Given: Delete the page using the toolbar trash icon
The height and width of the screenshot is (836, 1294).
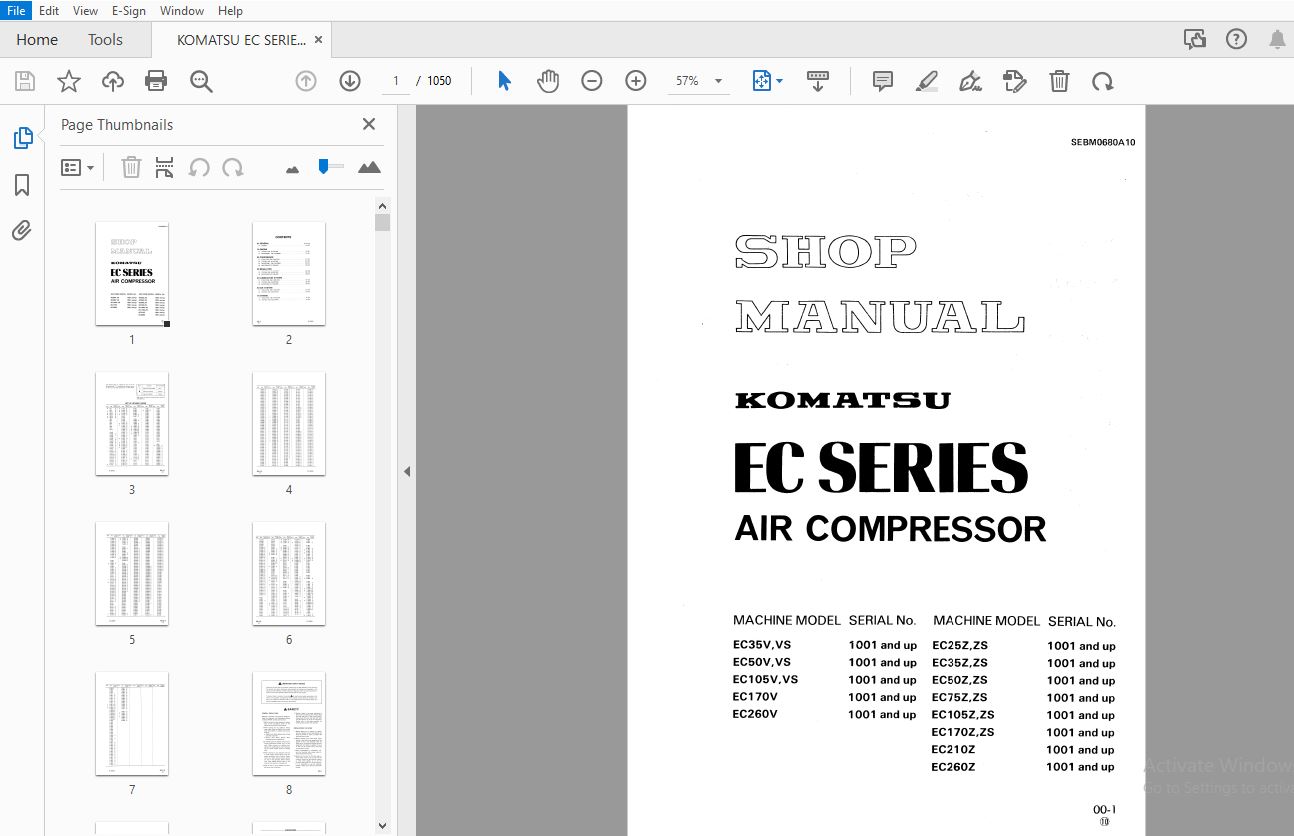Looking at the screenshot, I should click(1059, 81).
